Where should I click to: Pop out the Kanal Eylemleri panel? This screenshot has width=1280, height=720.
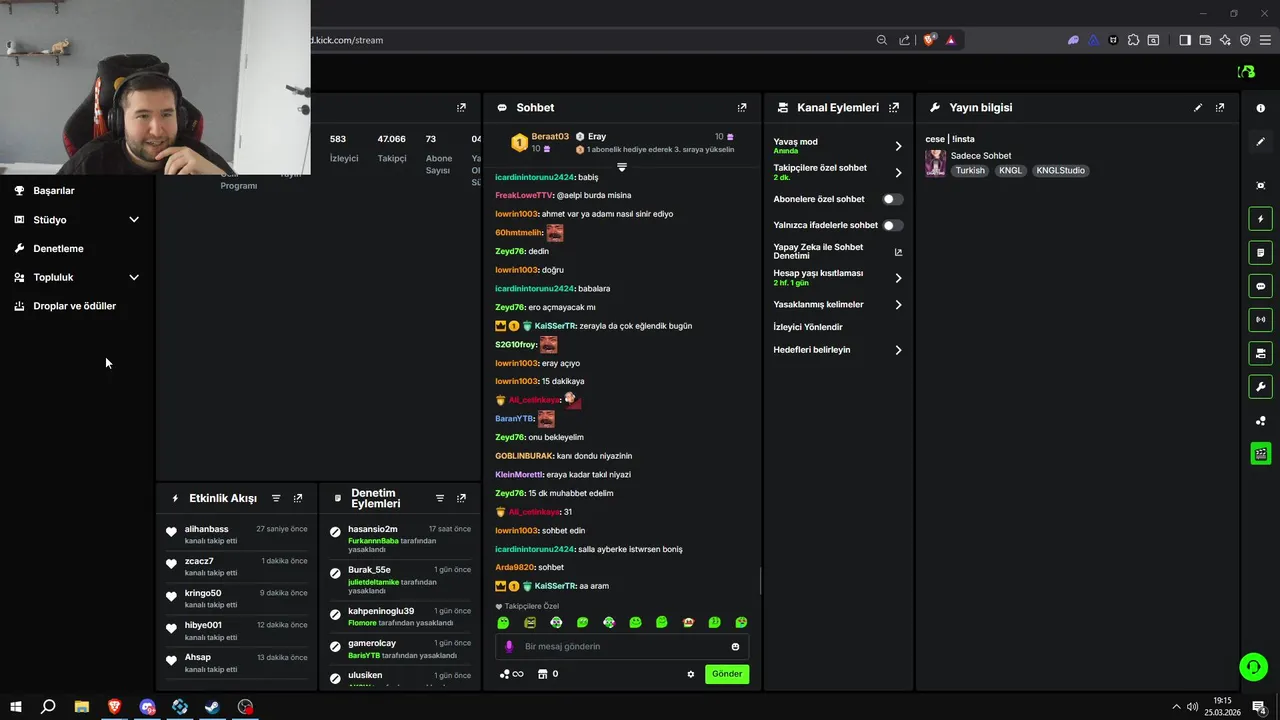coord(894,108)
